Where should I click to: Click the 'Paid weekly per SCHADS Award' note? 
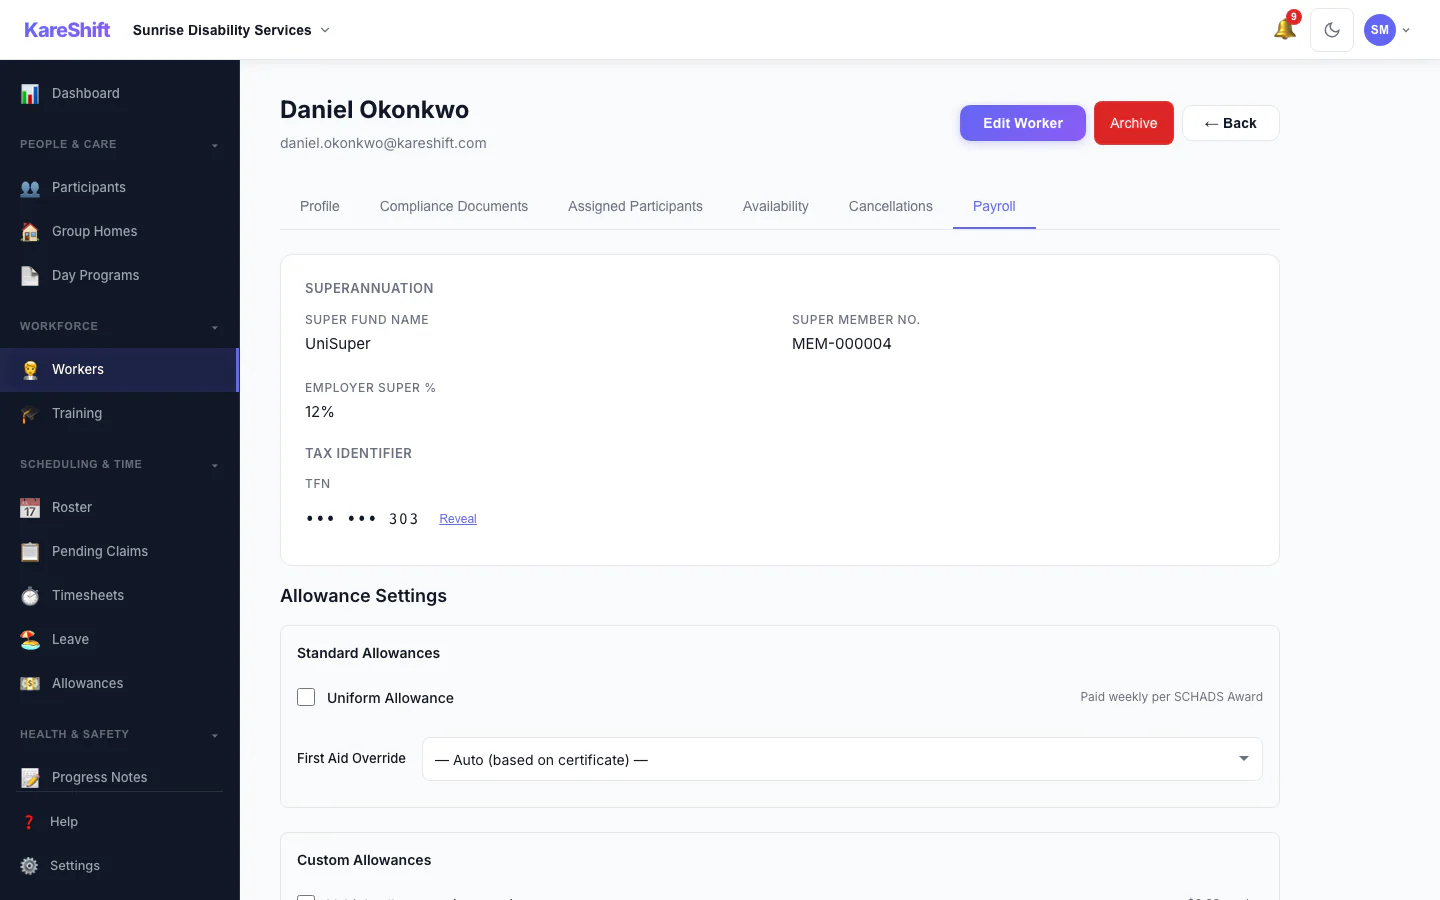coord(1171,697)
